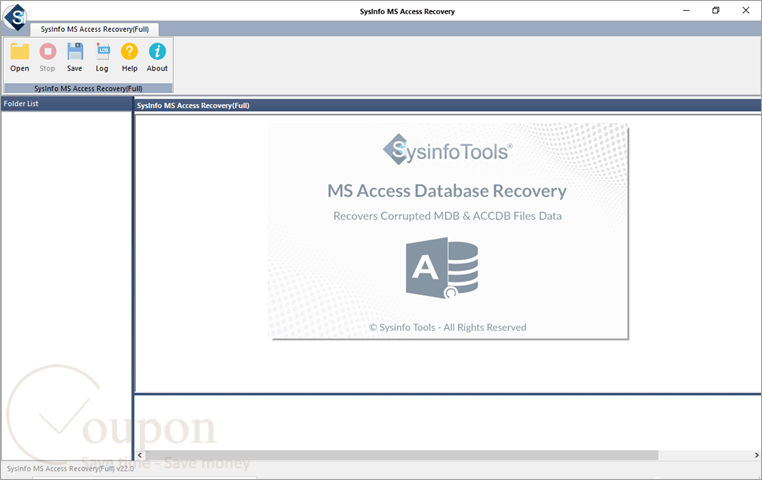Restore down the application window

716,11
